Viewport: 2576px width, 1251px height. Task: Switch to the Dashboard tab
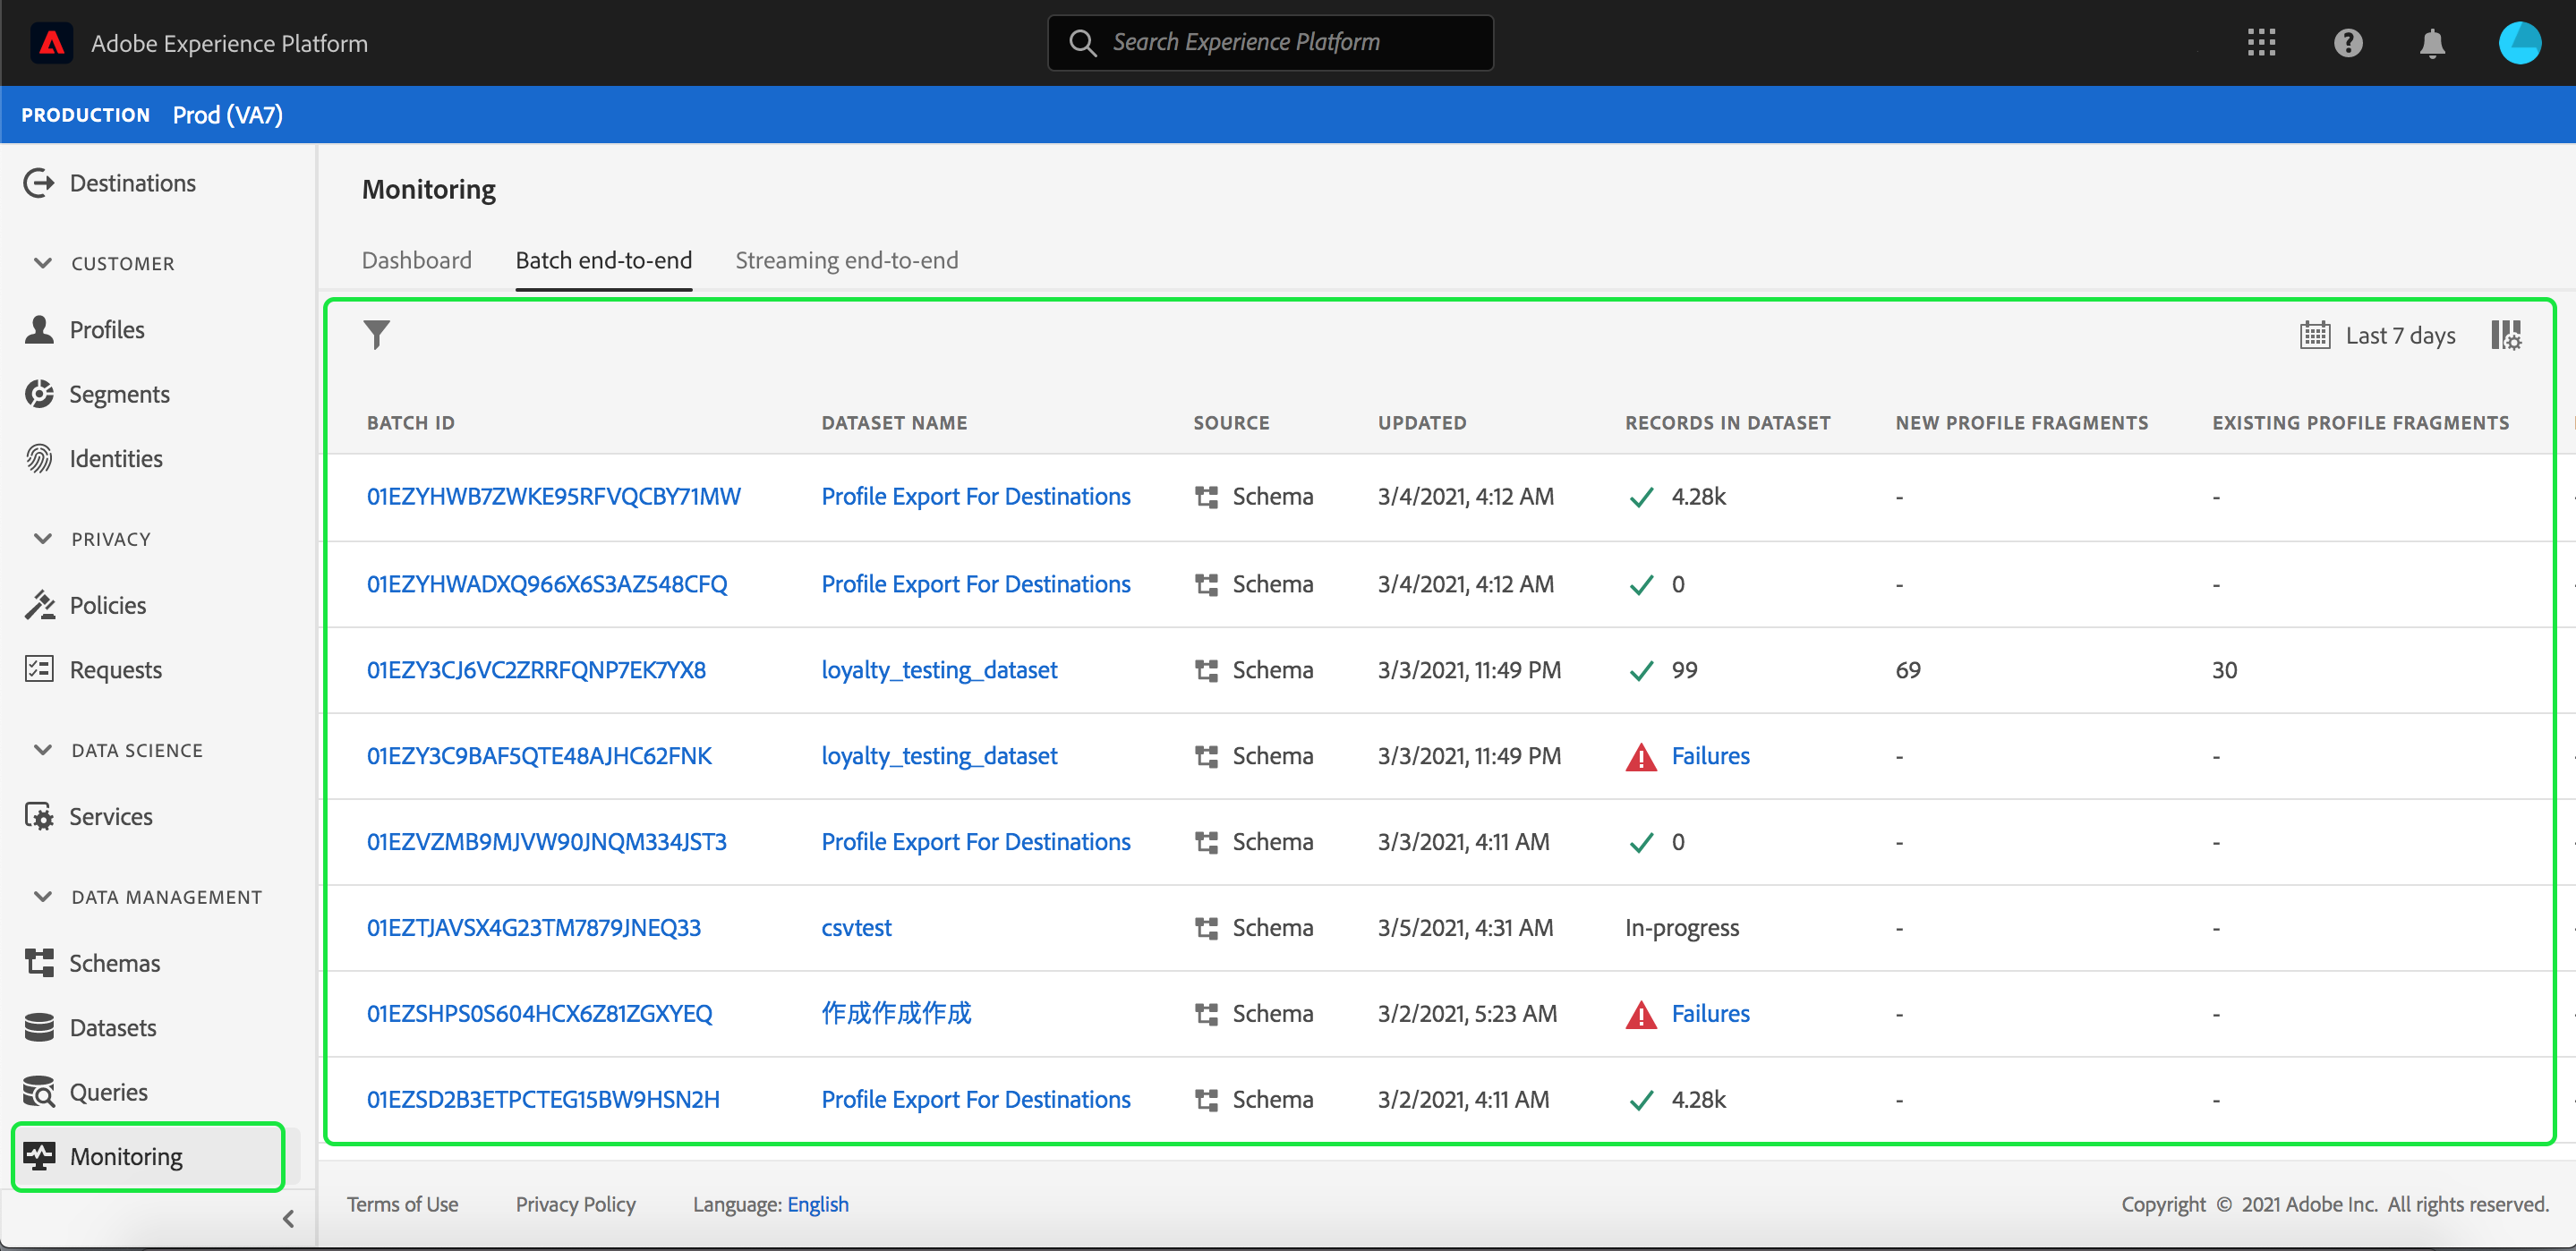coord(416,260)
